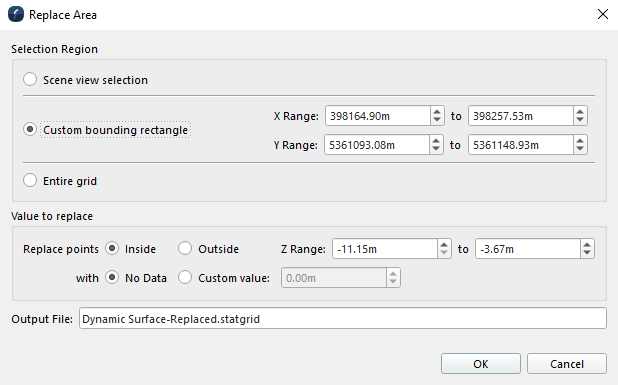The width and height of the screenshot is (618, 385).
Task: Click the Z Range field showing -3.67m
Action: 528,249
